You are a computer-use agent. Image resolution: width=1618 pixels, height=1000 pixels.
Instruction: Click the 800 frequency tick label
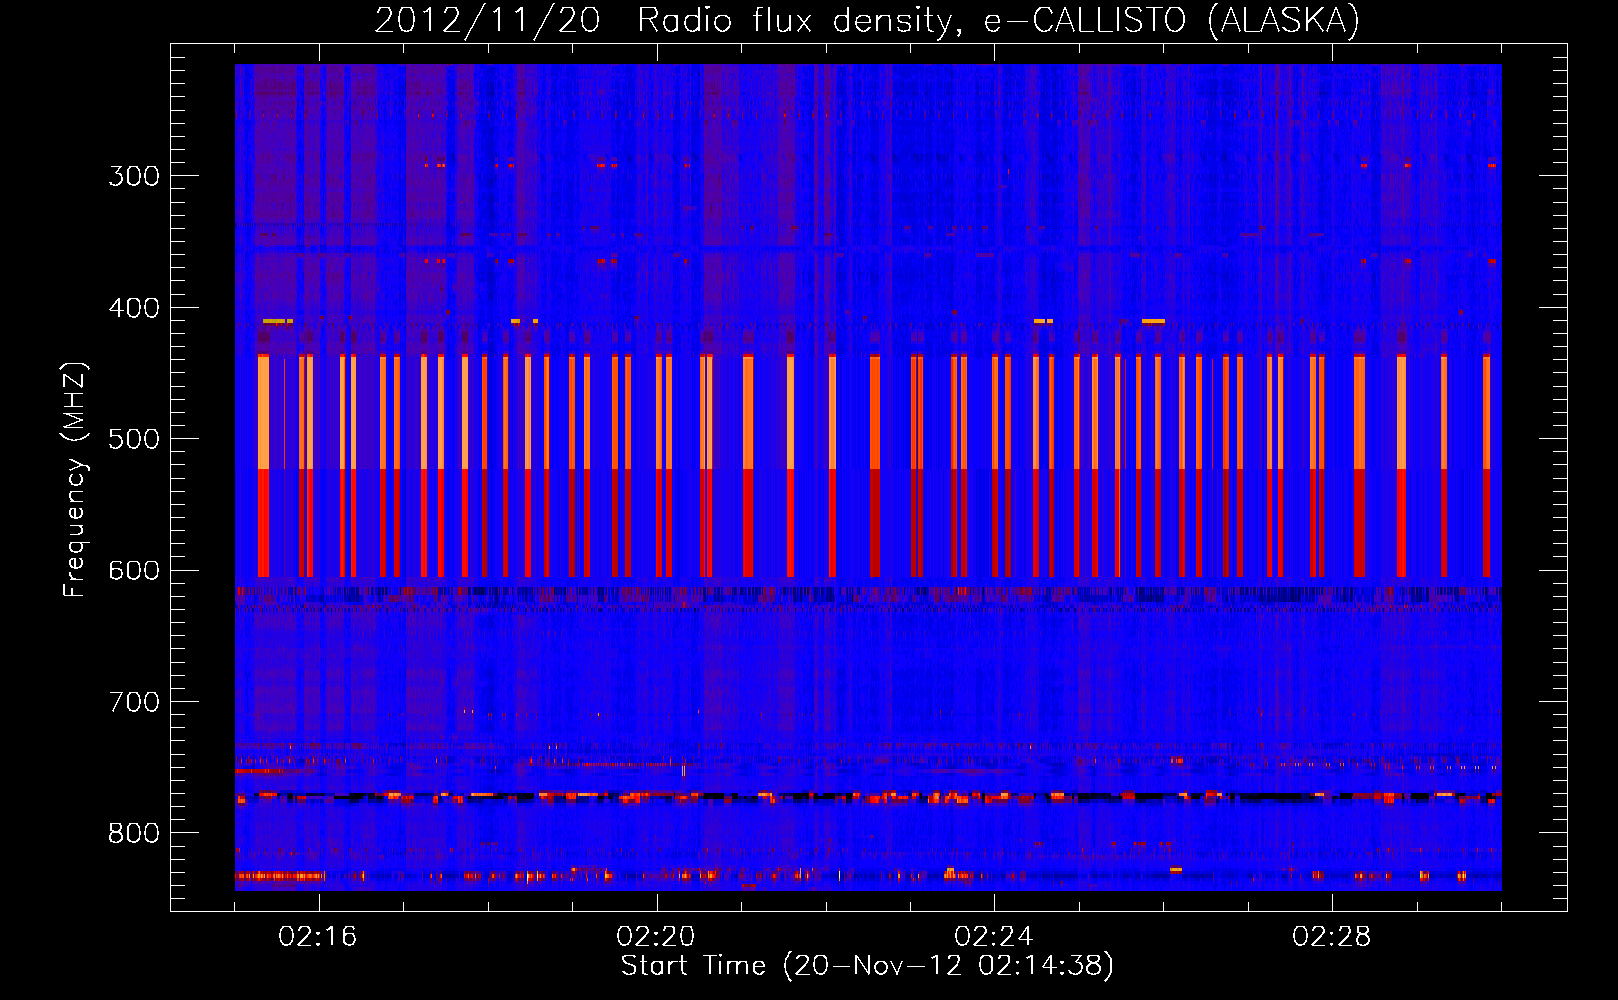click(134, 833)
